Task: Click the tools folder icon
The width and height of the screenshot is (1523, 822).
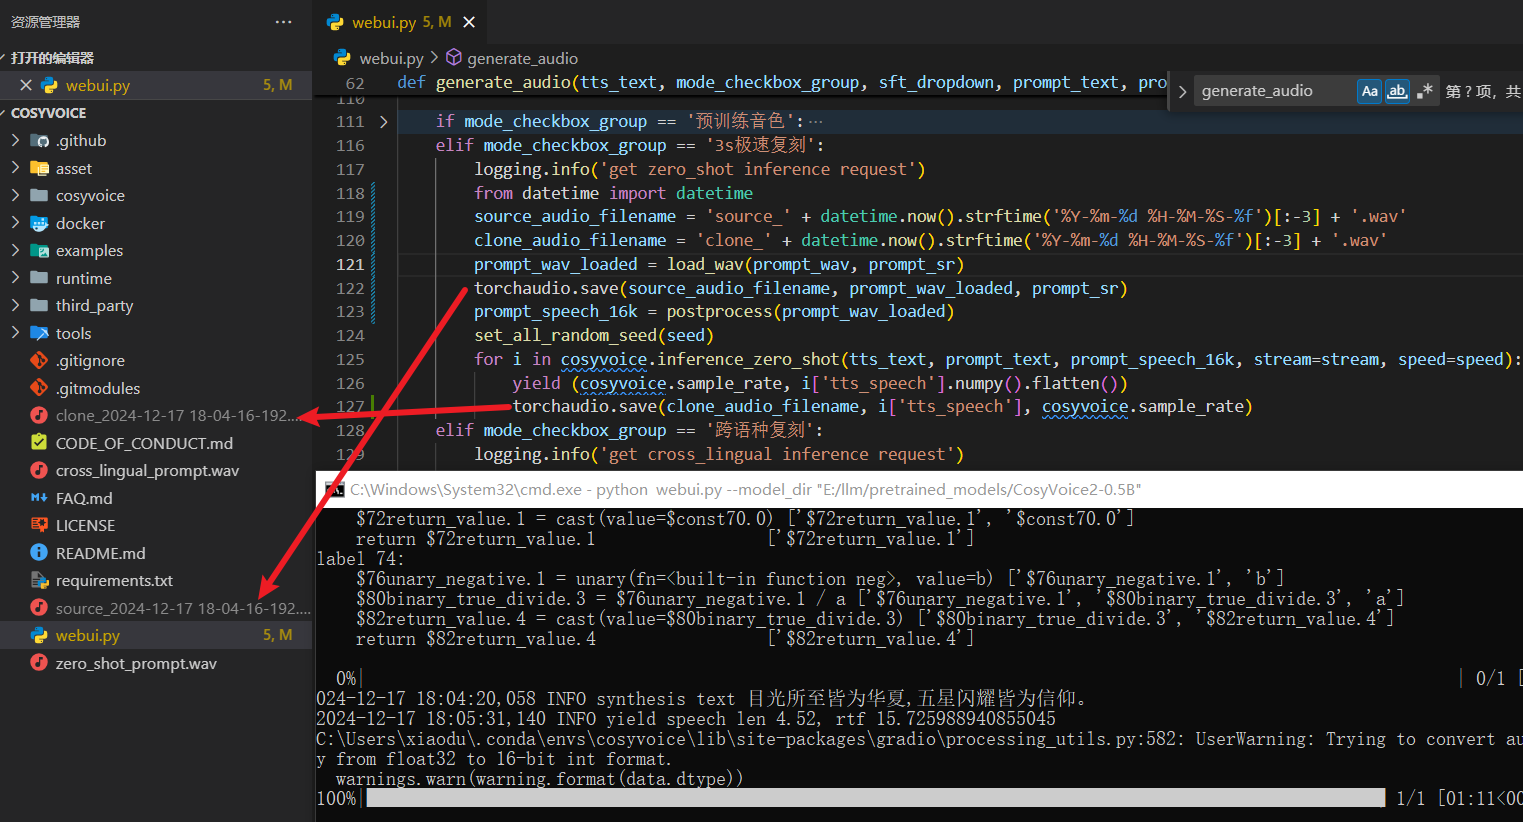Action: coord(40,333)
